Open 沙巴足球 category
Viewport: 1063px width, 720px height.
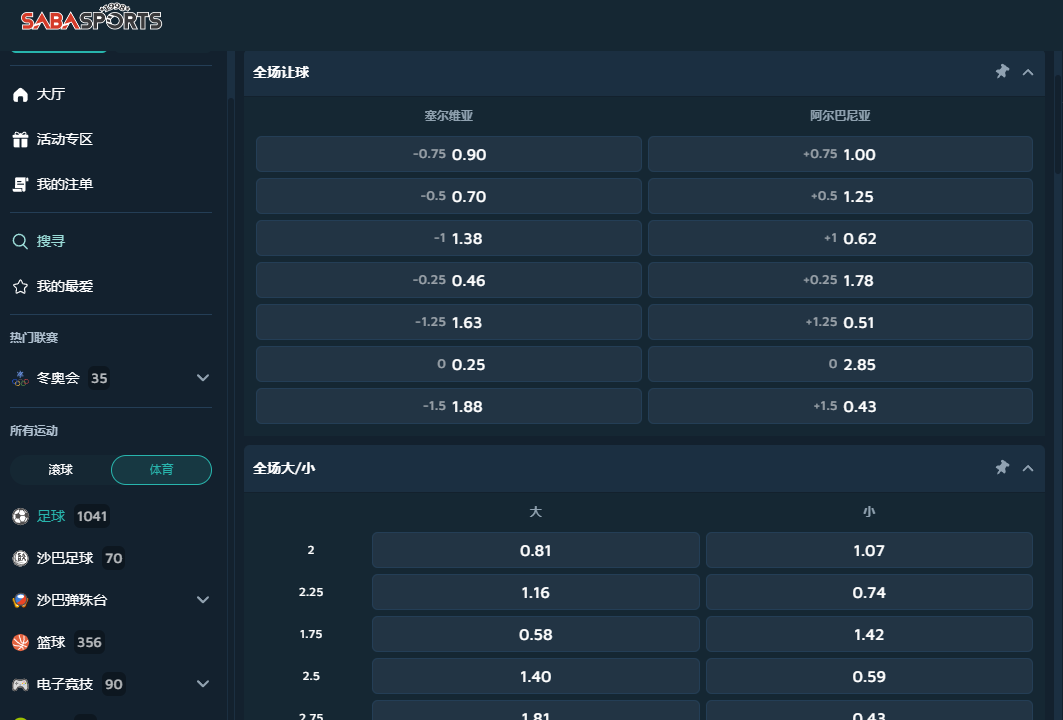tap(64, 559)
